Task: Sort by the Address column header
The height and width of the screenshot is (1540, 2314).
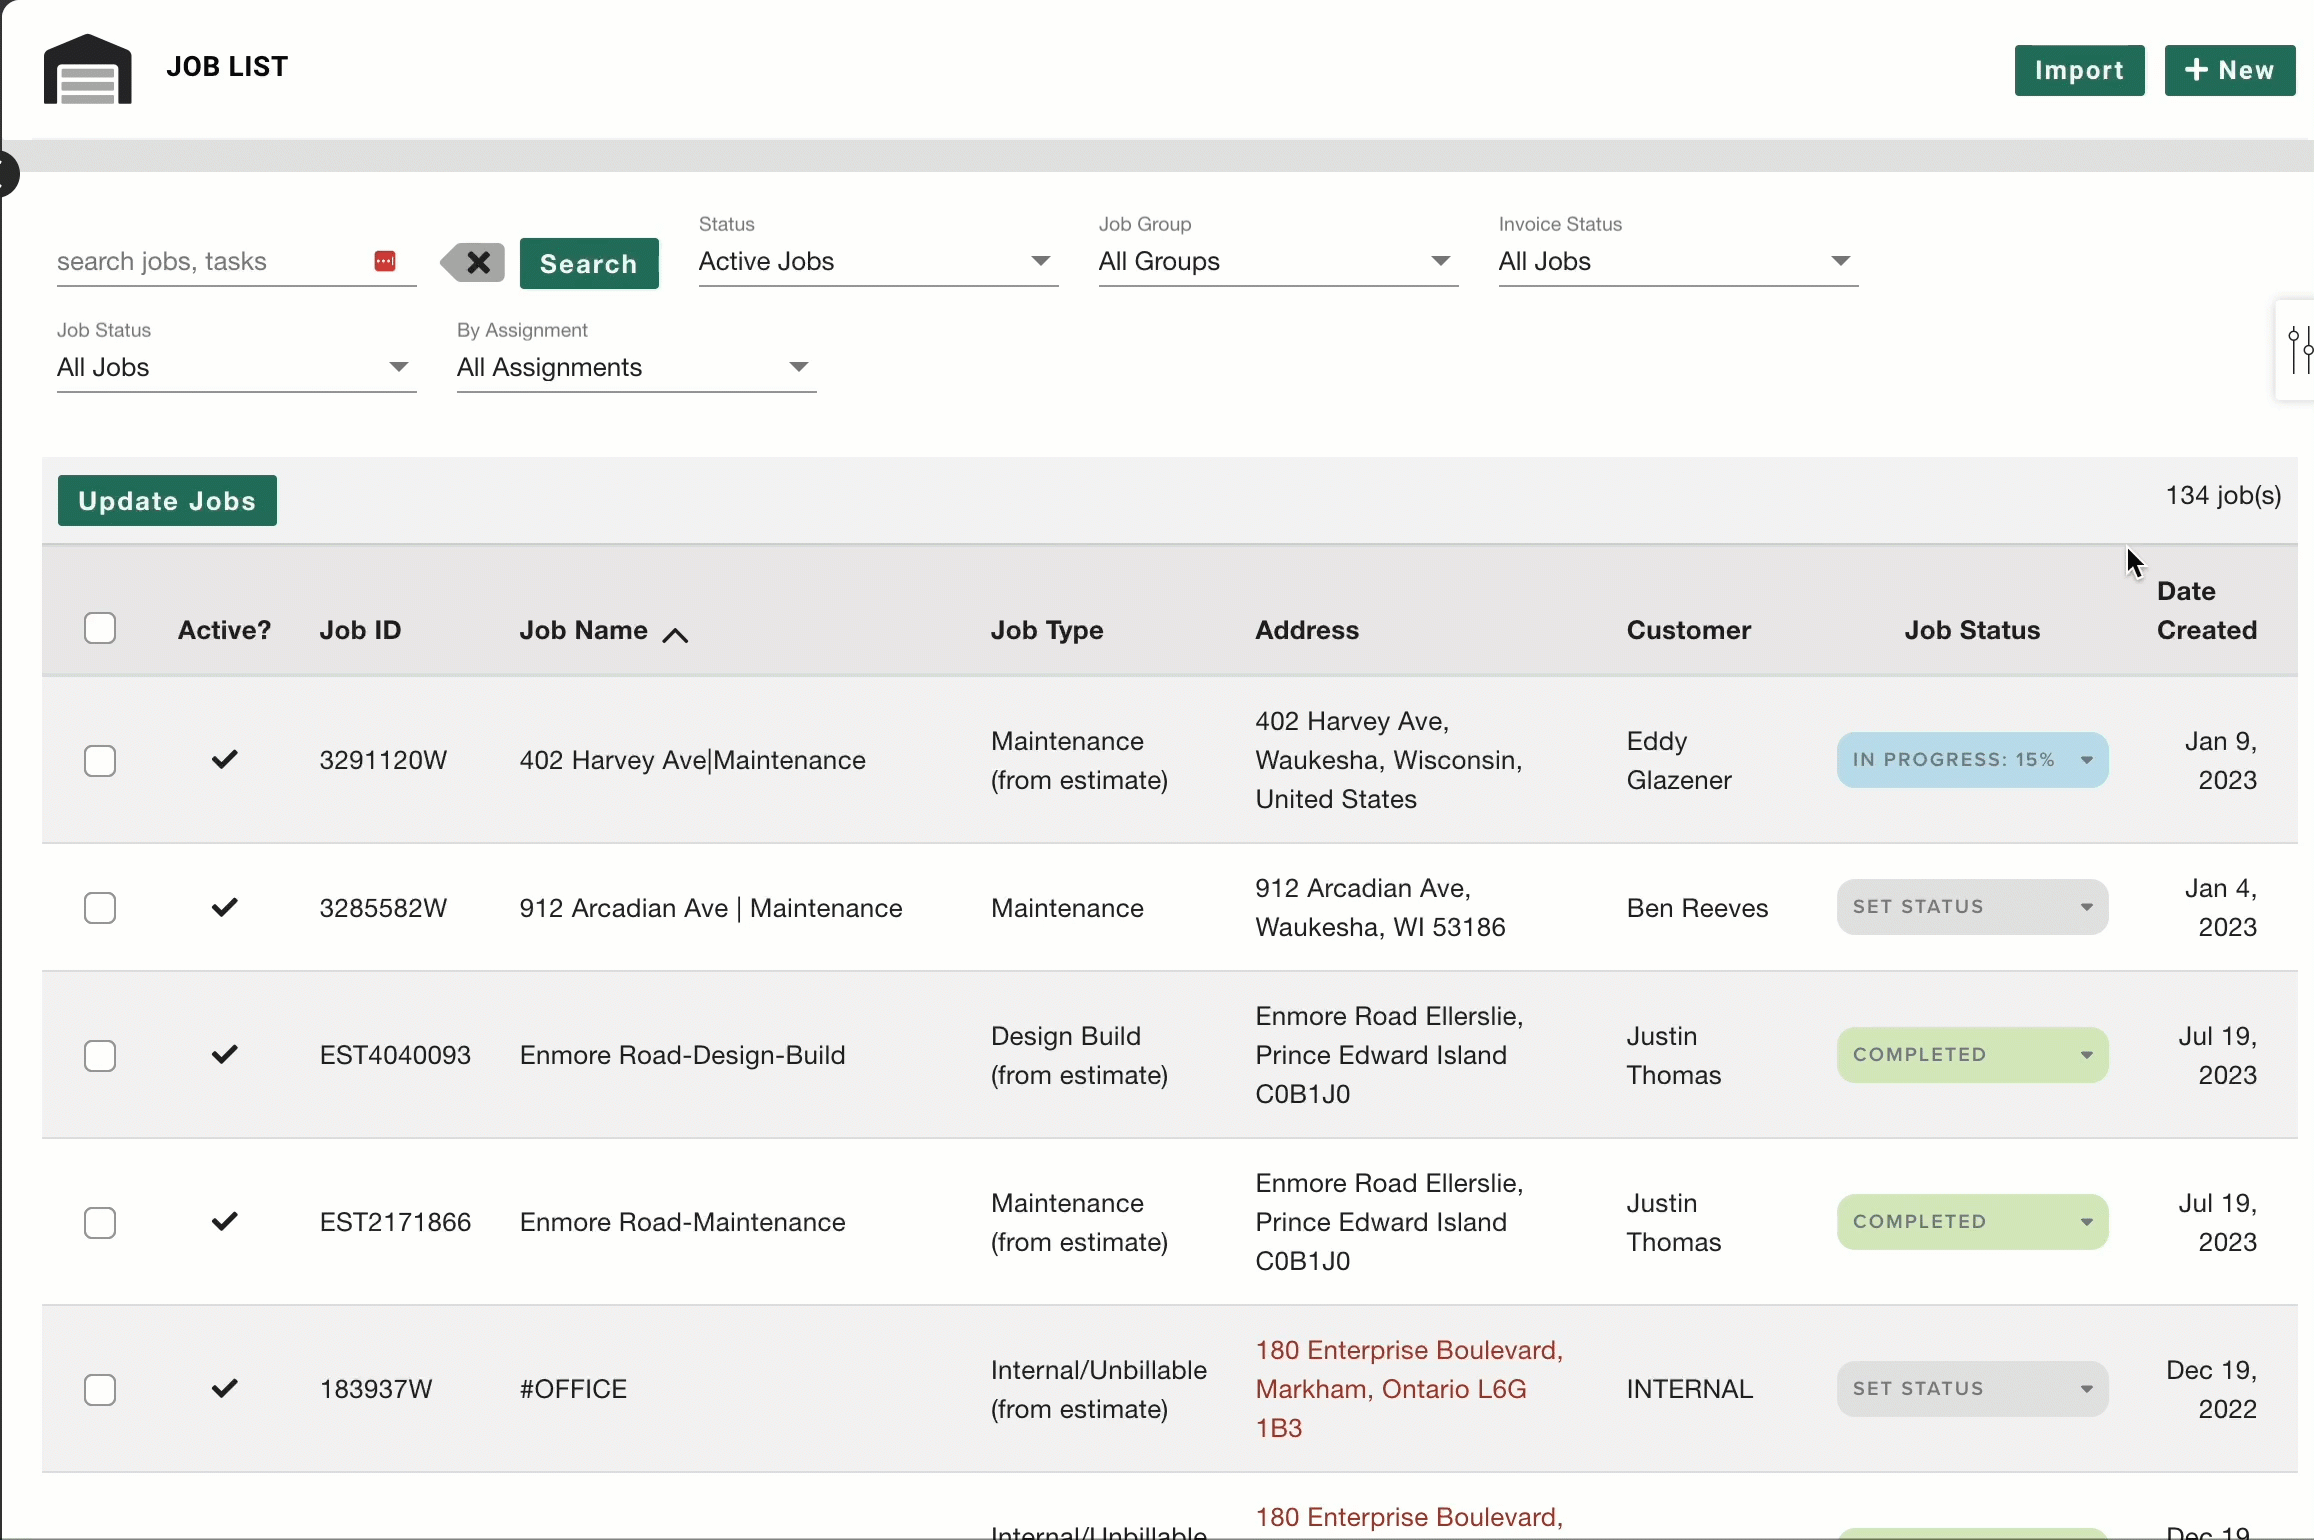Action: pos(1307,630)
